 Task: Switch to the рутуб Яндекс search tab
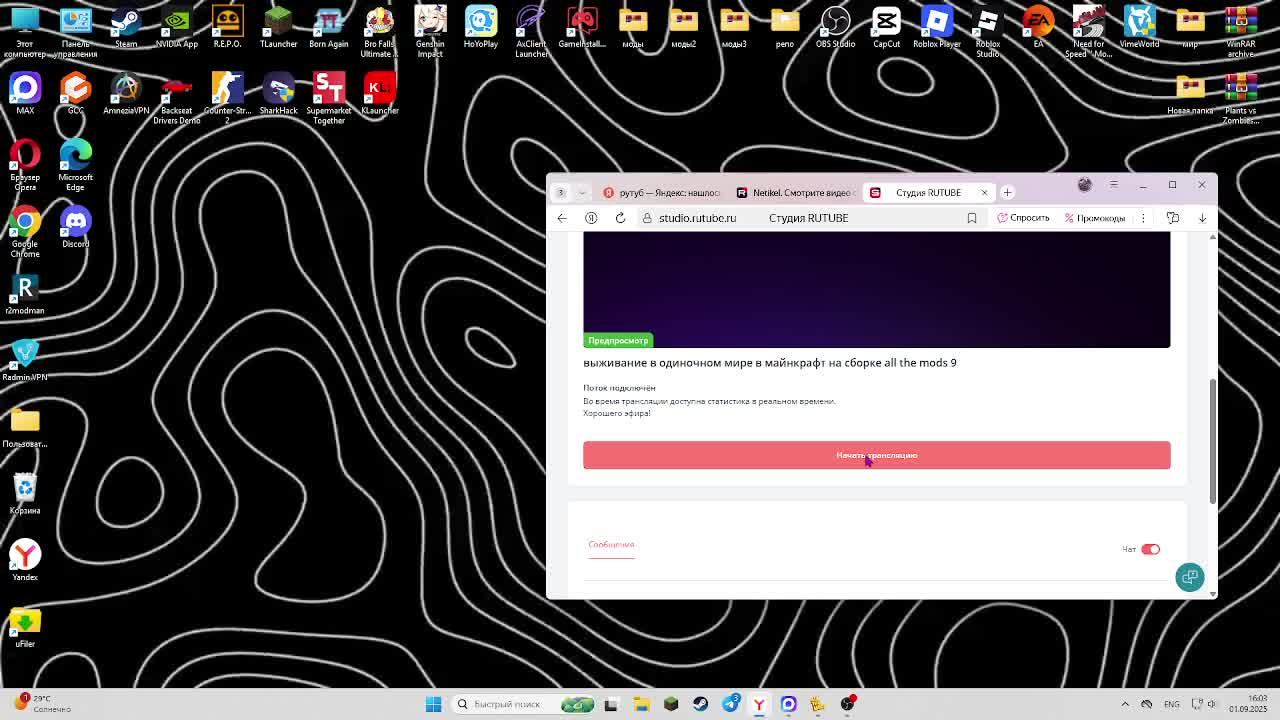pos(661,193)
